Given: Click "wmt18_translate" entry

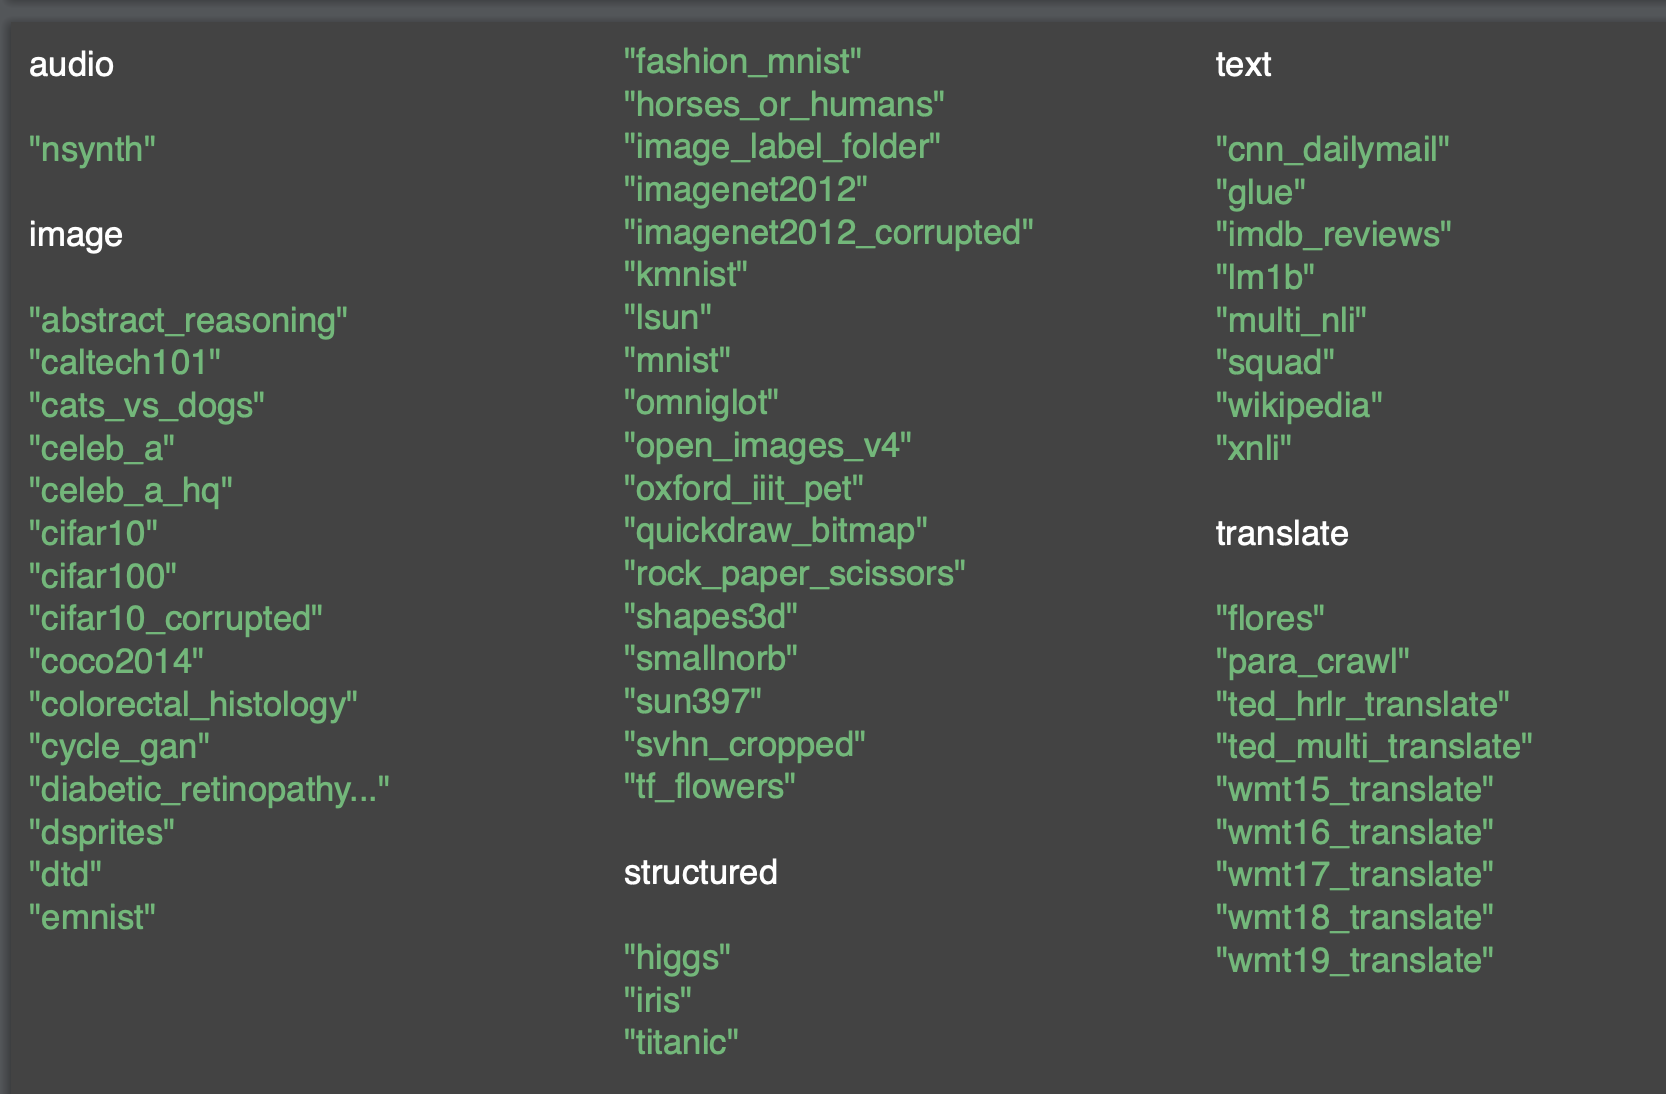Looking at the screenshot, I should (x=1355, y=918).
